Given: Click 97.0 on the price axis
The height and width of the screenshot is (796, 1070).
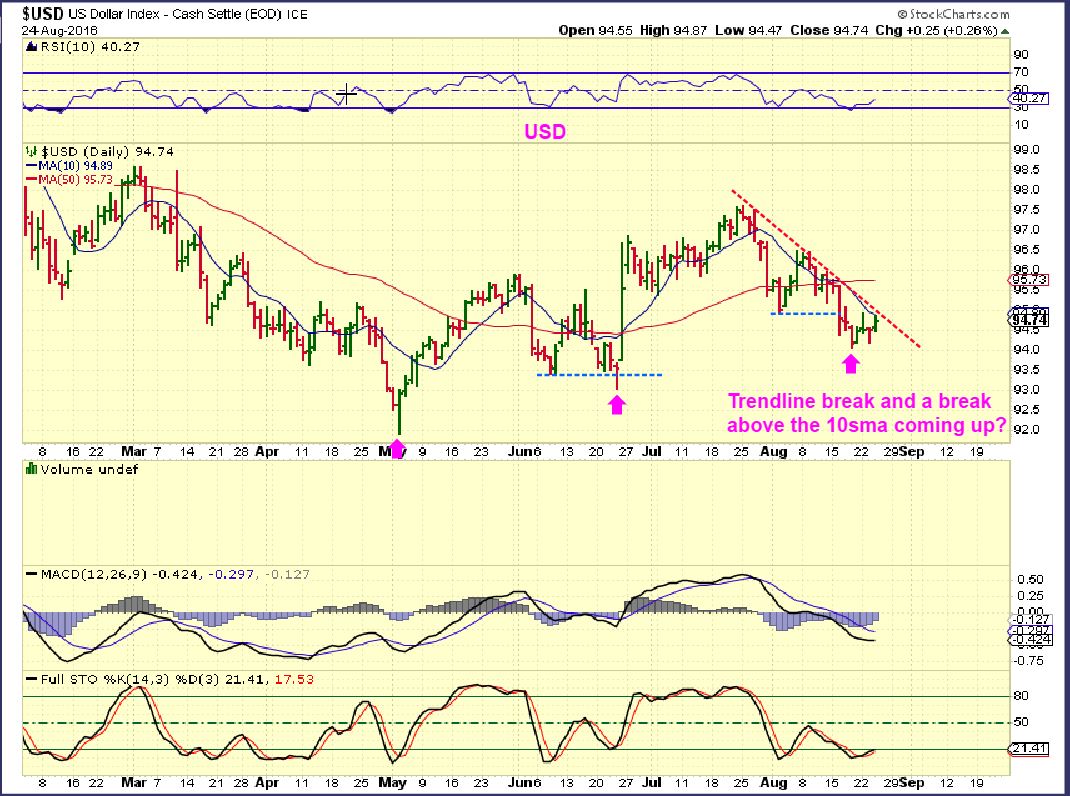Looking at the screenshot, I should coord(1026,229).
